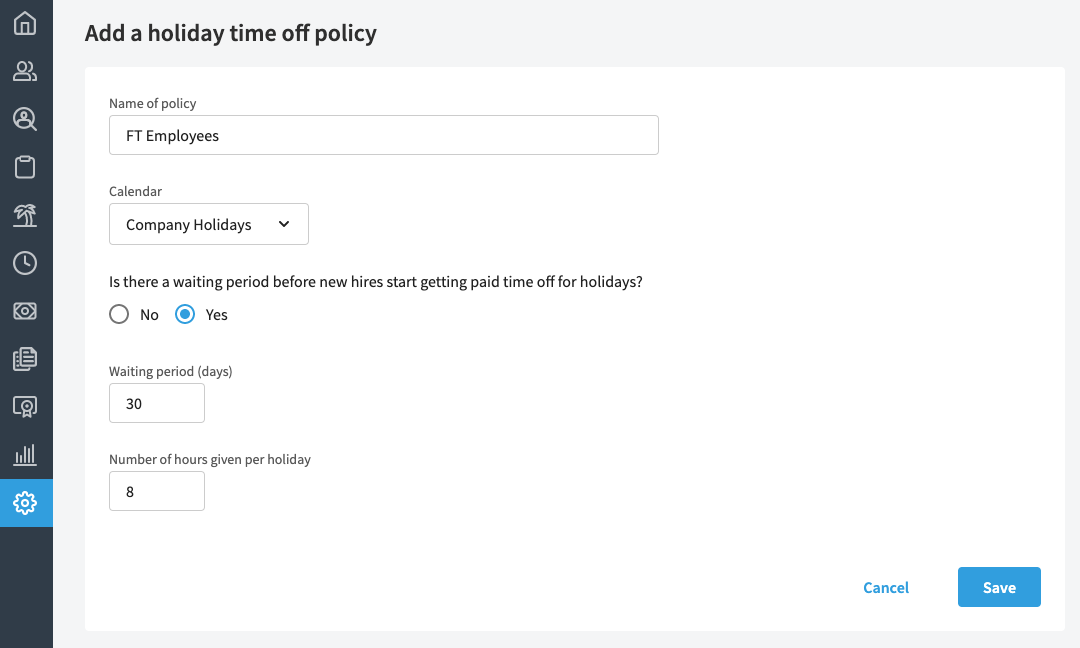Select the No waiting period radio
This screenshot has height=648, width=1080.
119,315
